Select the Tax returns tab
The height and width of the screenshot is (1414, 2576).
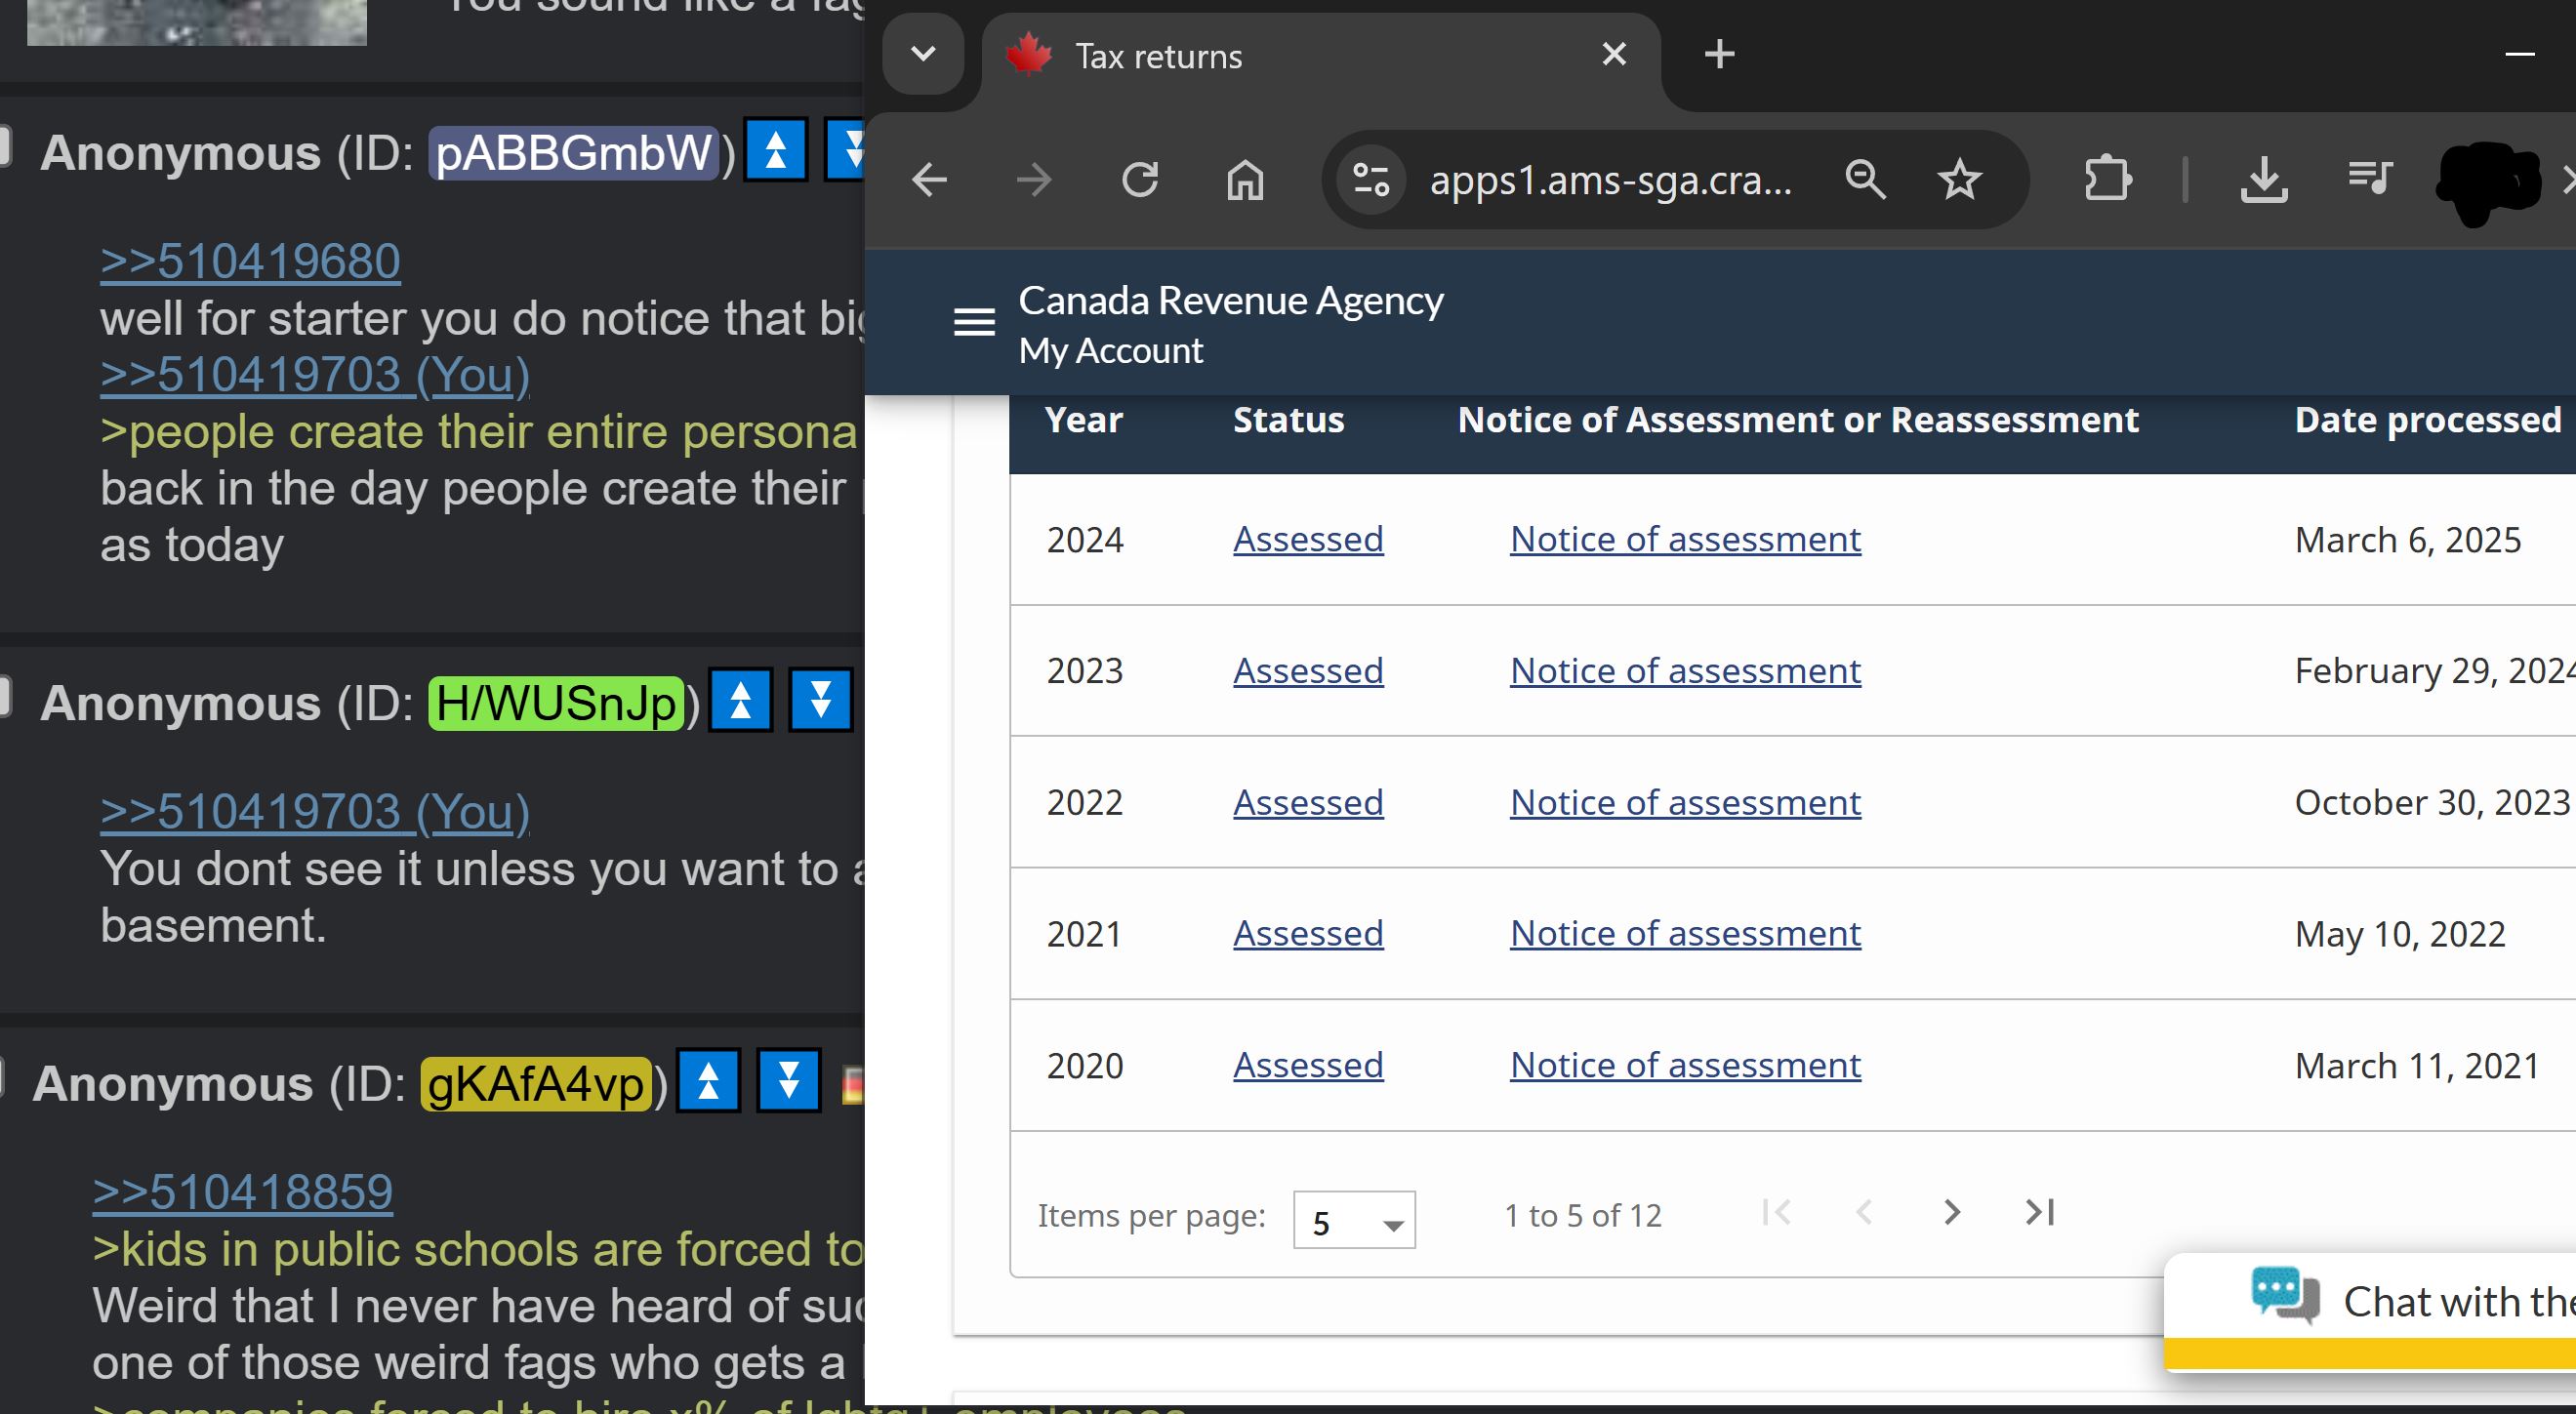(1320, 56)
